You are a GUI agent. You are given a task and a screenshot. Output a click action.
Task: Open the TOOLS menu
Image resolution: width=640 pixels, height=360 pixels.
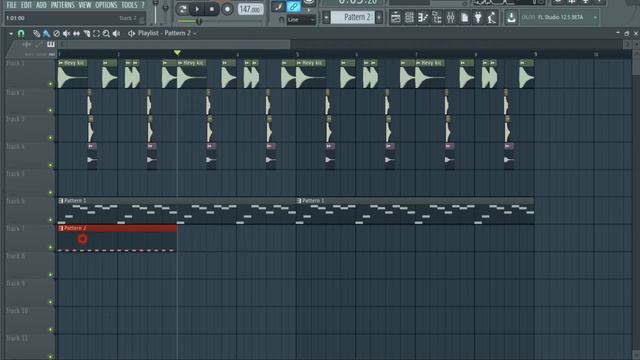pyautogui.click(x=129, y=5)
